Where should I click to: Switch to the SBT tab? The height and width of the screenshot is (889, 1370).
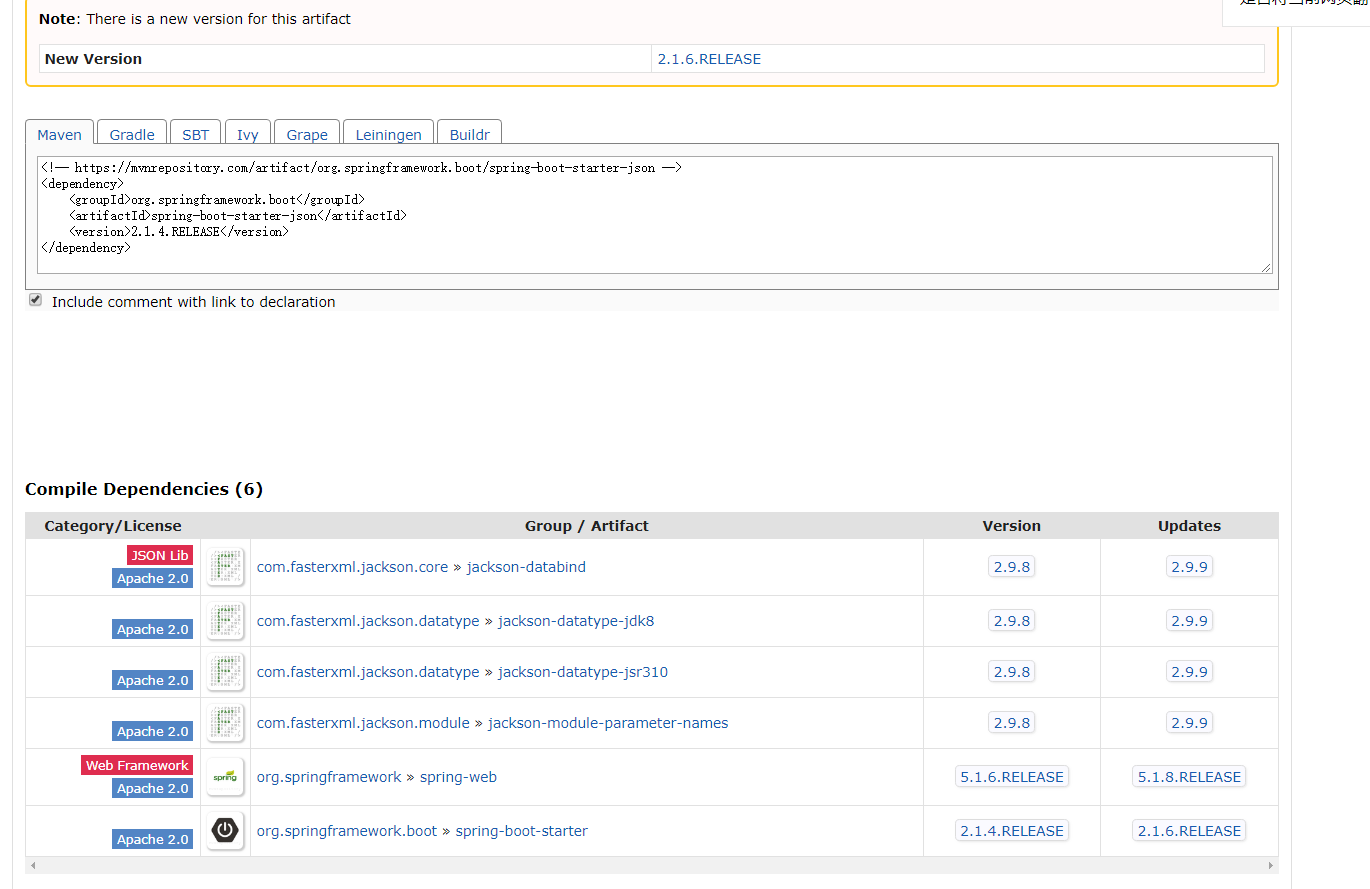pyautogui.click(x=195, y=134)
